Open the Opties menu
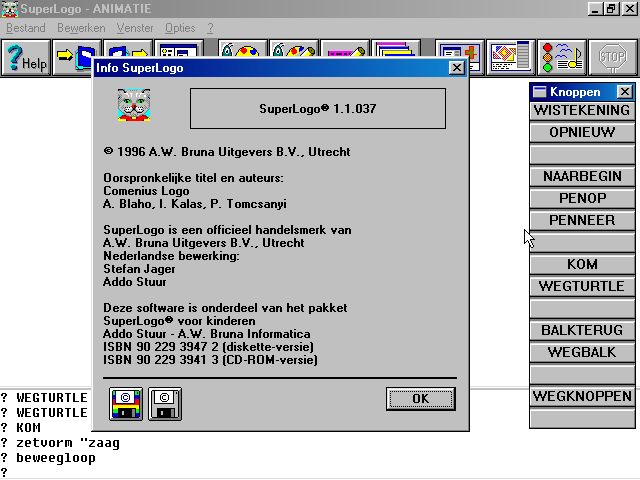Screen dimensions: 640x480 pyautogui.click(x=180, y=28)
